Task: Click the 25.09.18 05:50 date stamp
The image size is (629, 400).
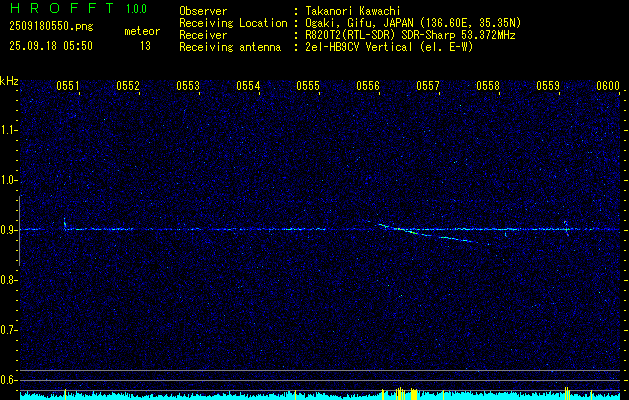Action: [x=50, y=45]
